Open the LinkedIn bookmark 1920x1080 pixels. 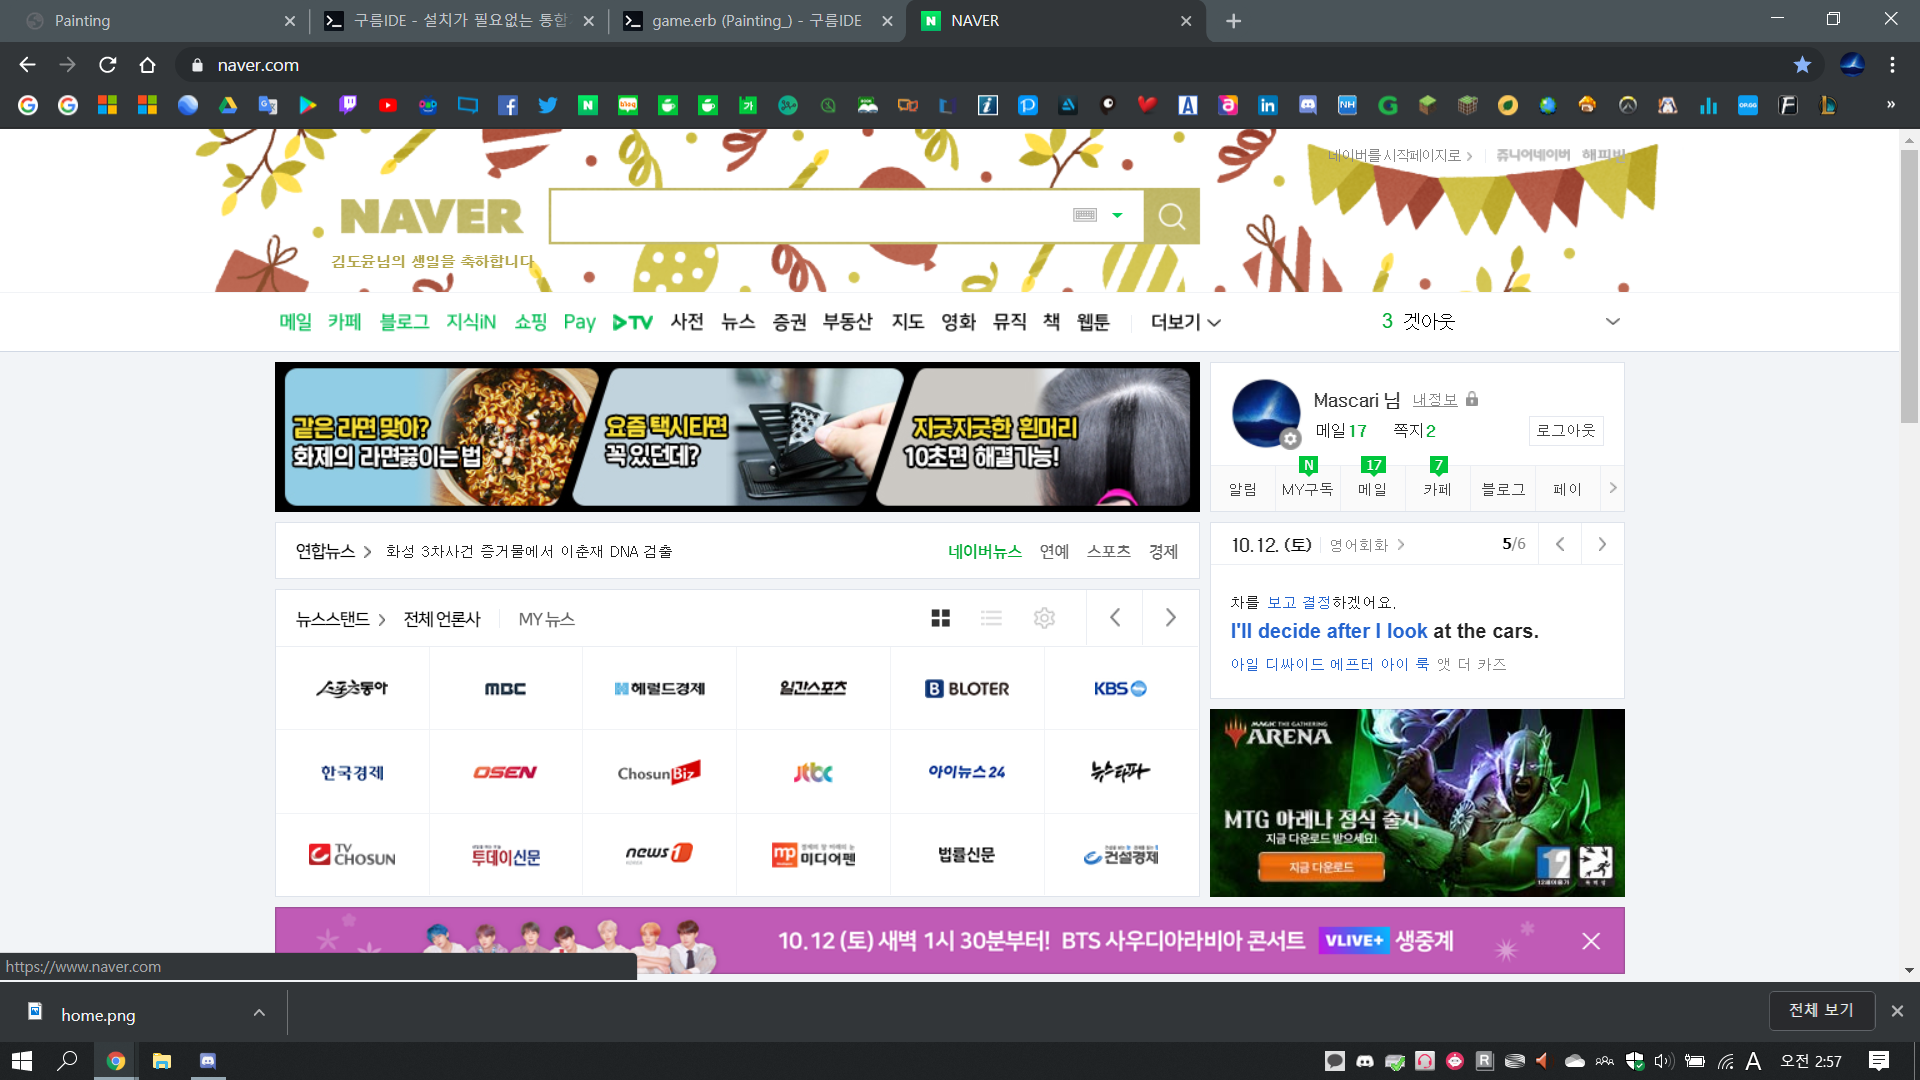coord(1268,105)
